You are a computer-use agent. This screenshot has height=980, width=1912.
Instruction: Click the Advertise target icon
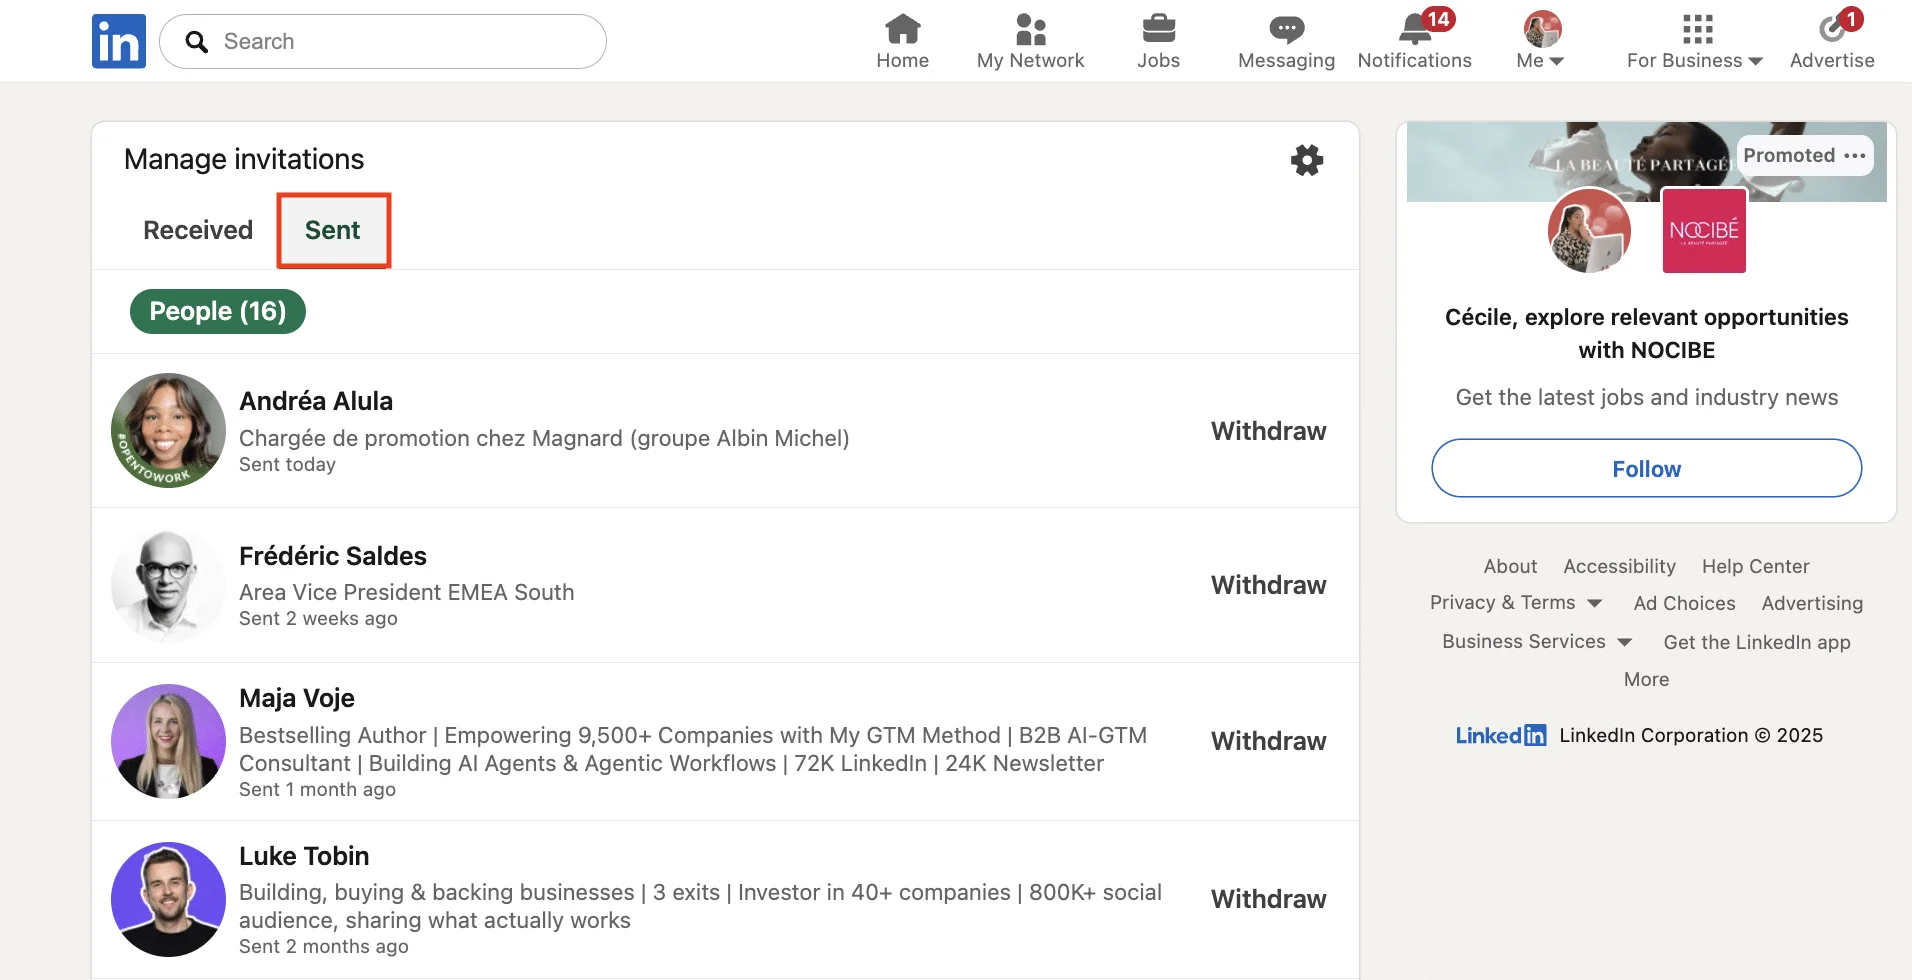point(1832,29)
